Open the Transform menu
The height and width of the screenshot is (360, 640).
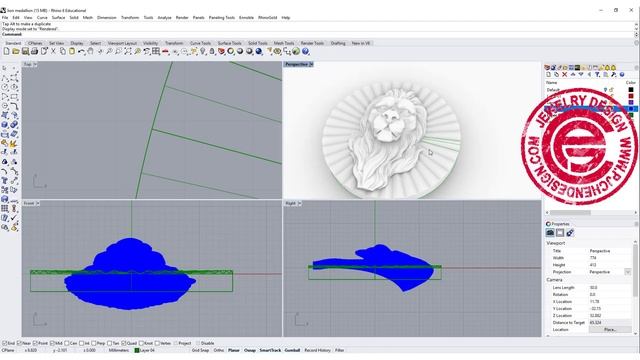pyautogui.click(x=130, y=18)
